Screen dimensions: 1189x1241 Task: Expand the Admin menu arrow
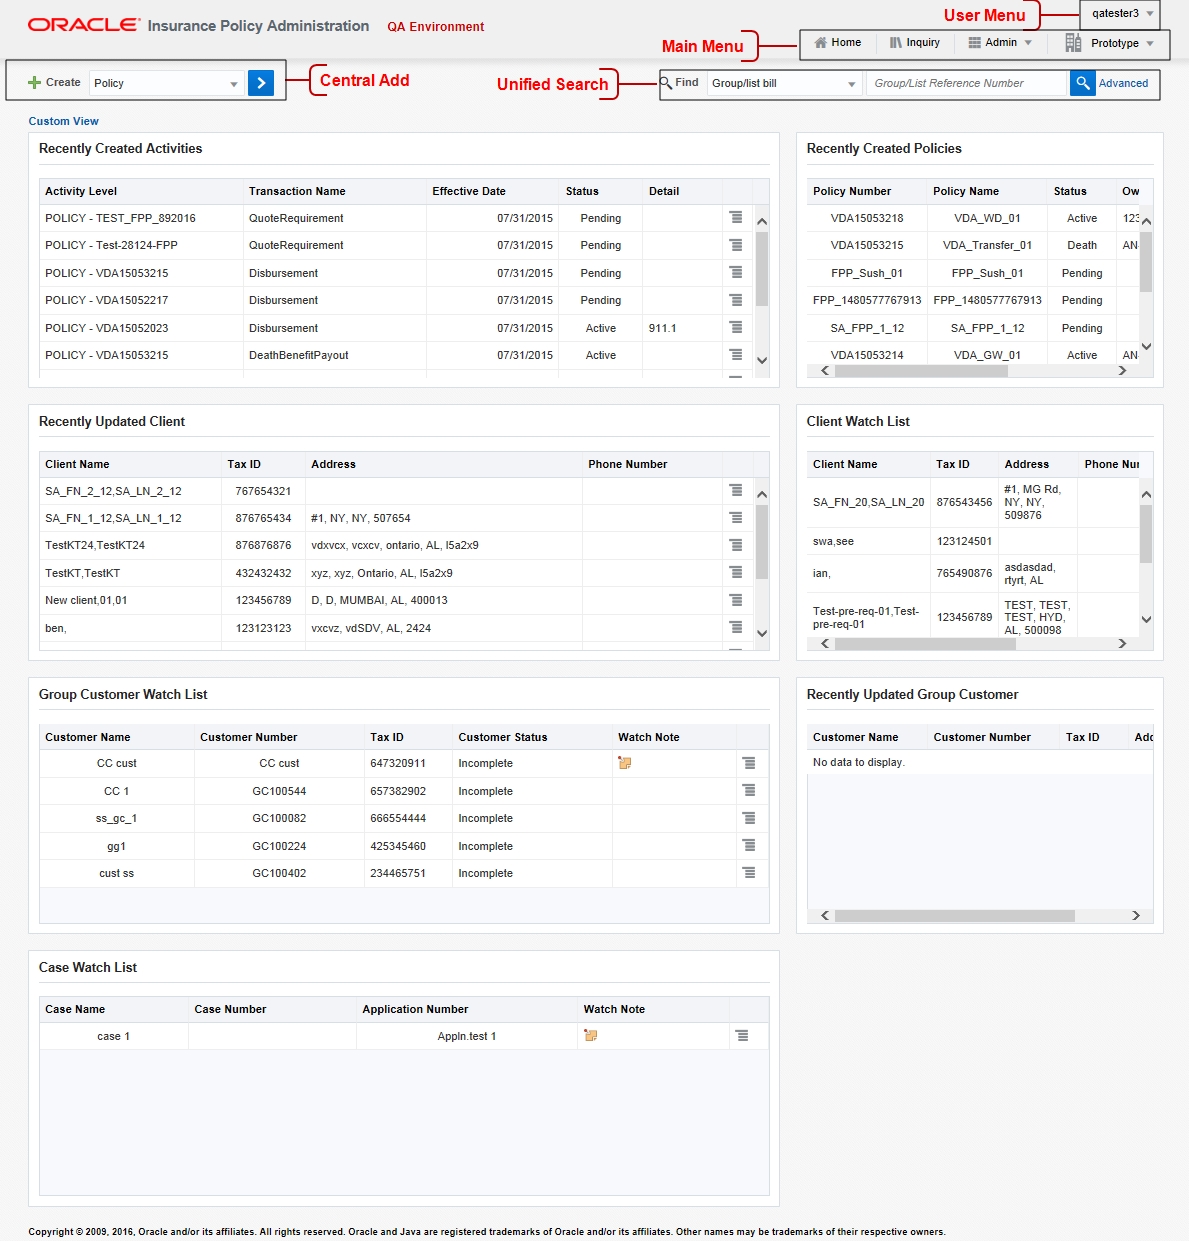click(x=1028, y=43)
